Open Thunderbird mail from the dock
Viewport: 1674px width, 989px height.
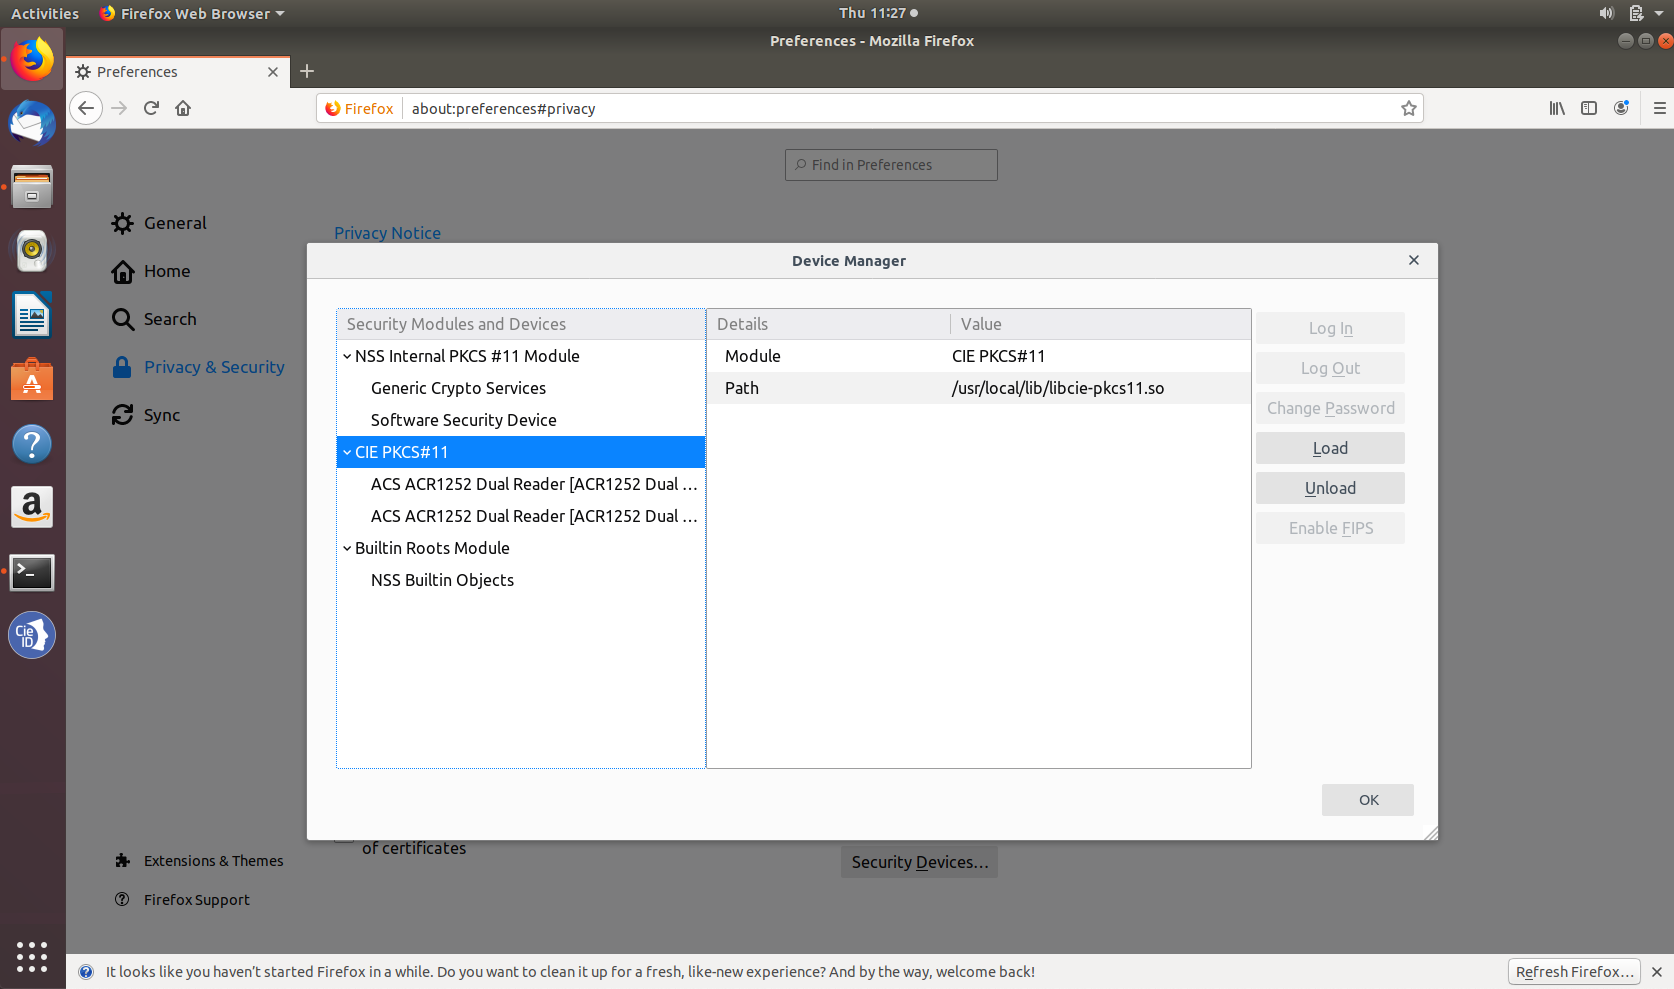[32, 124]
